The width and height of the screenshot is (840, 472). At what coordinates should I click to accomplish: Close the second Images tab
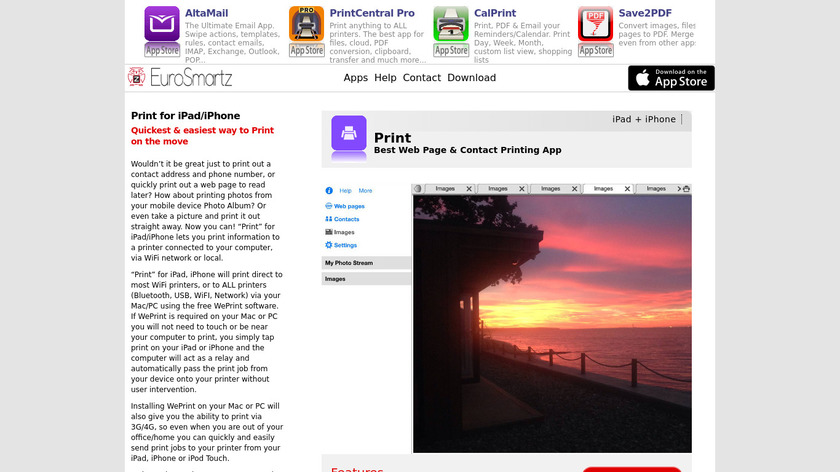point(521,189)
